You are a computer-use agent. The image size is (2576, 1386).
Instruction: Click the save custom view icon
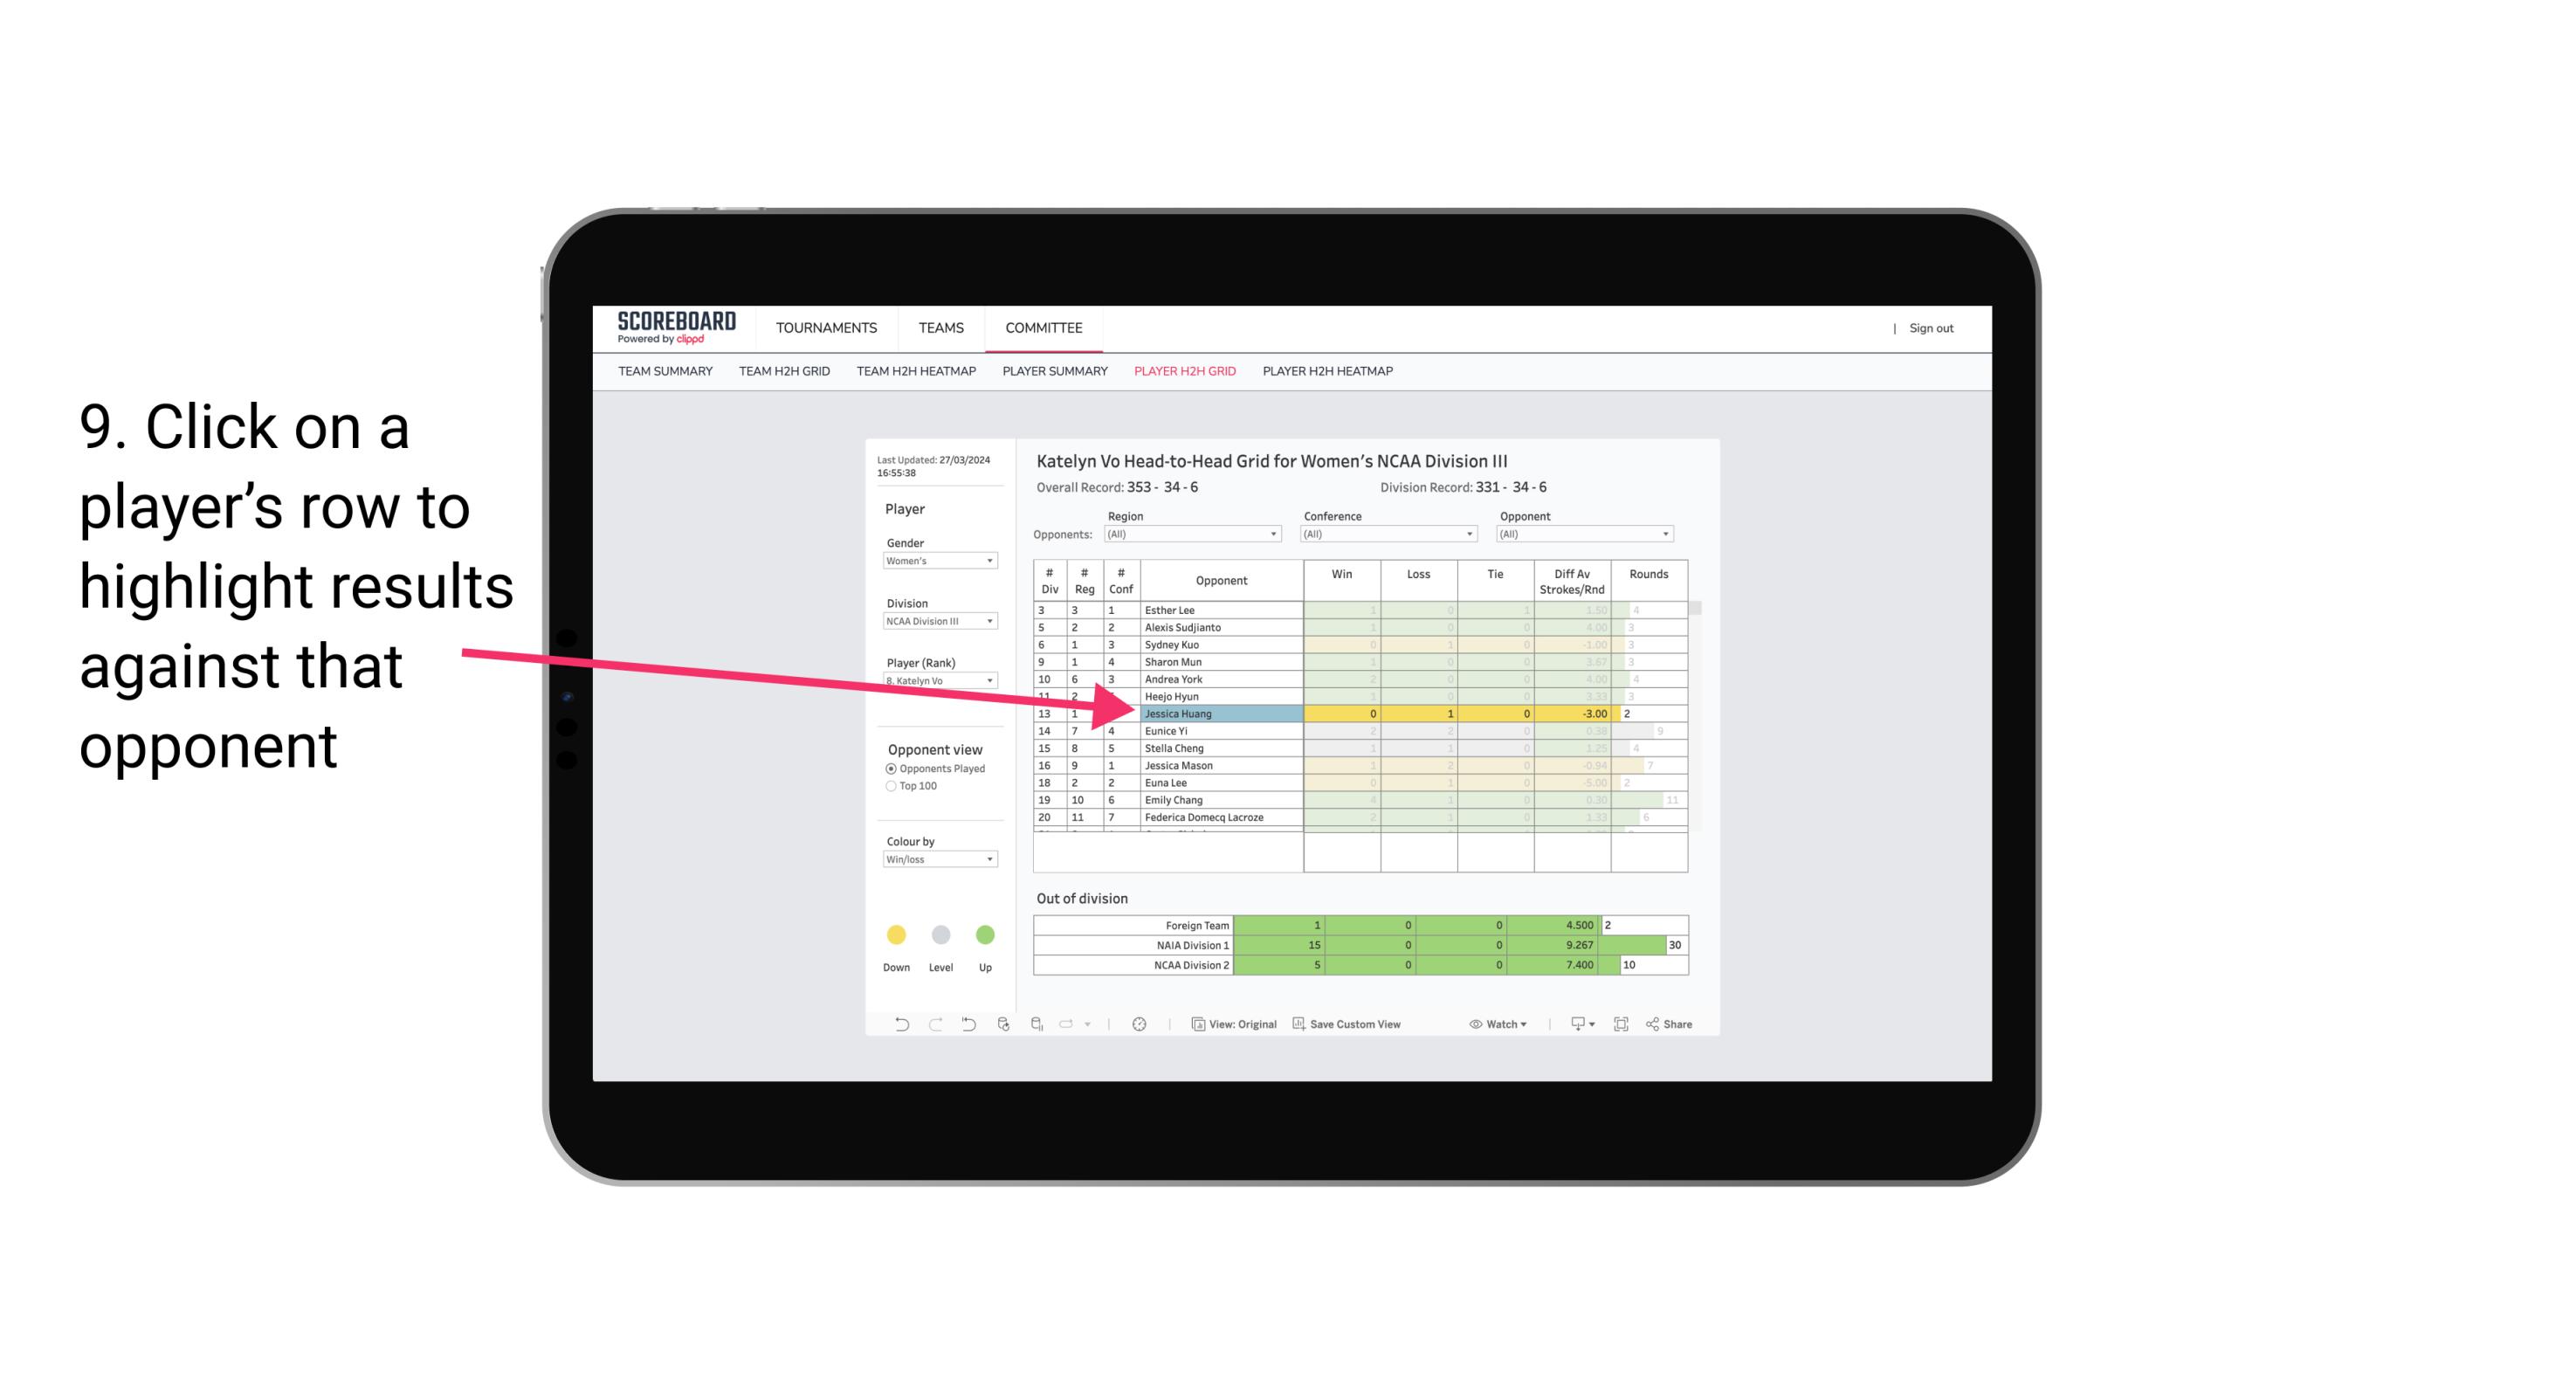click(x=1298, y=1026)
